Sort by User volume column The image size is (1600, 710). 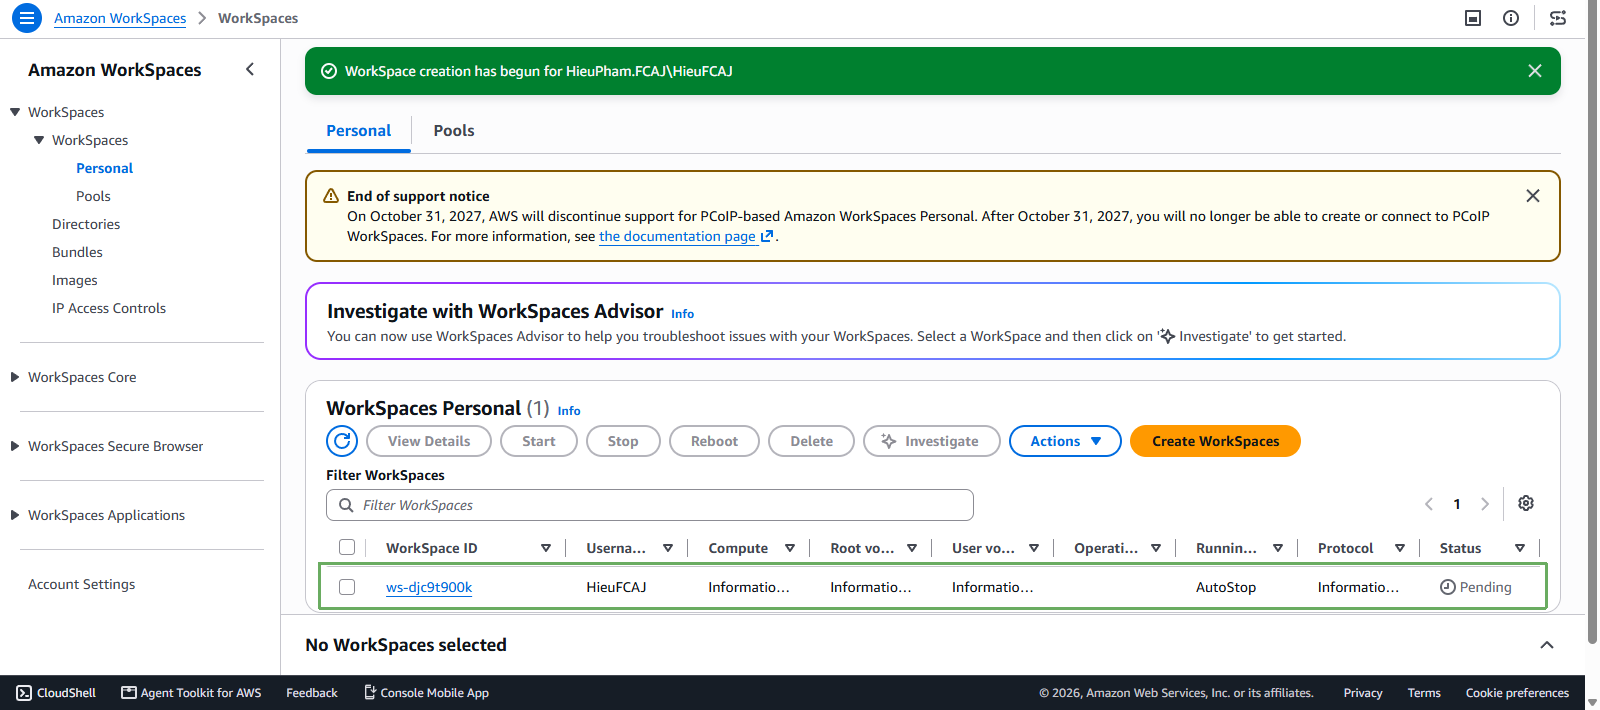pos(1034,548)
